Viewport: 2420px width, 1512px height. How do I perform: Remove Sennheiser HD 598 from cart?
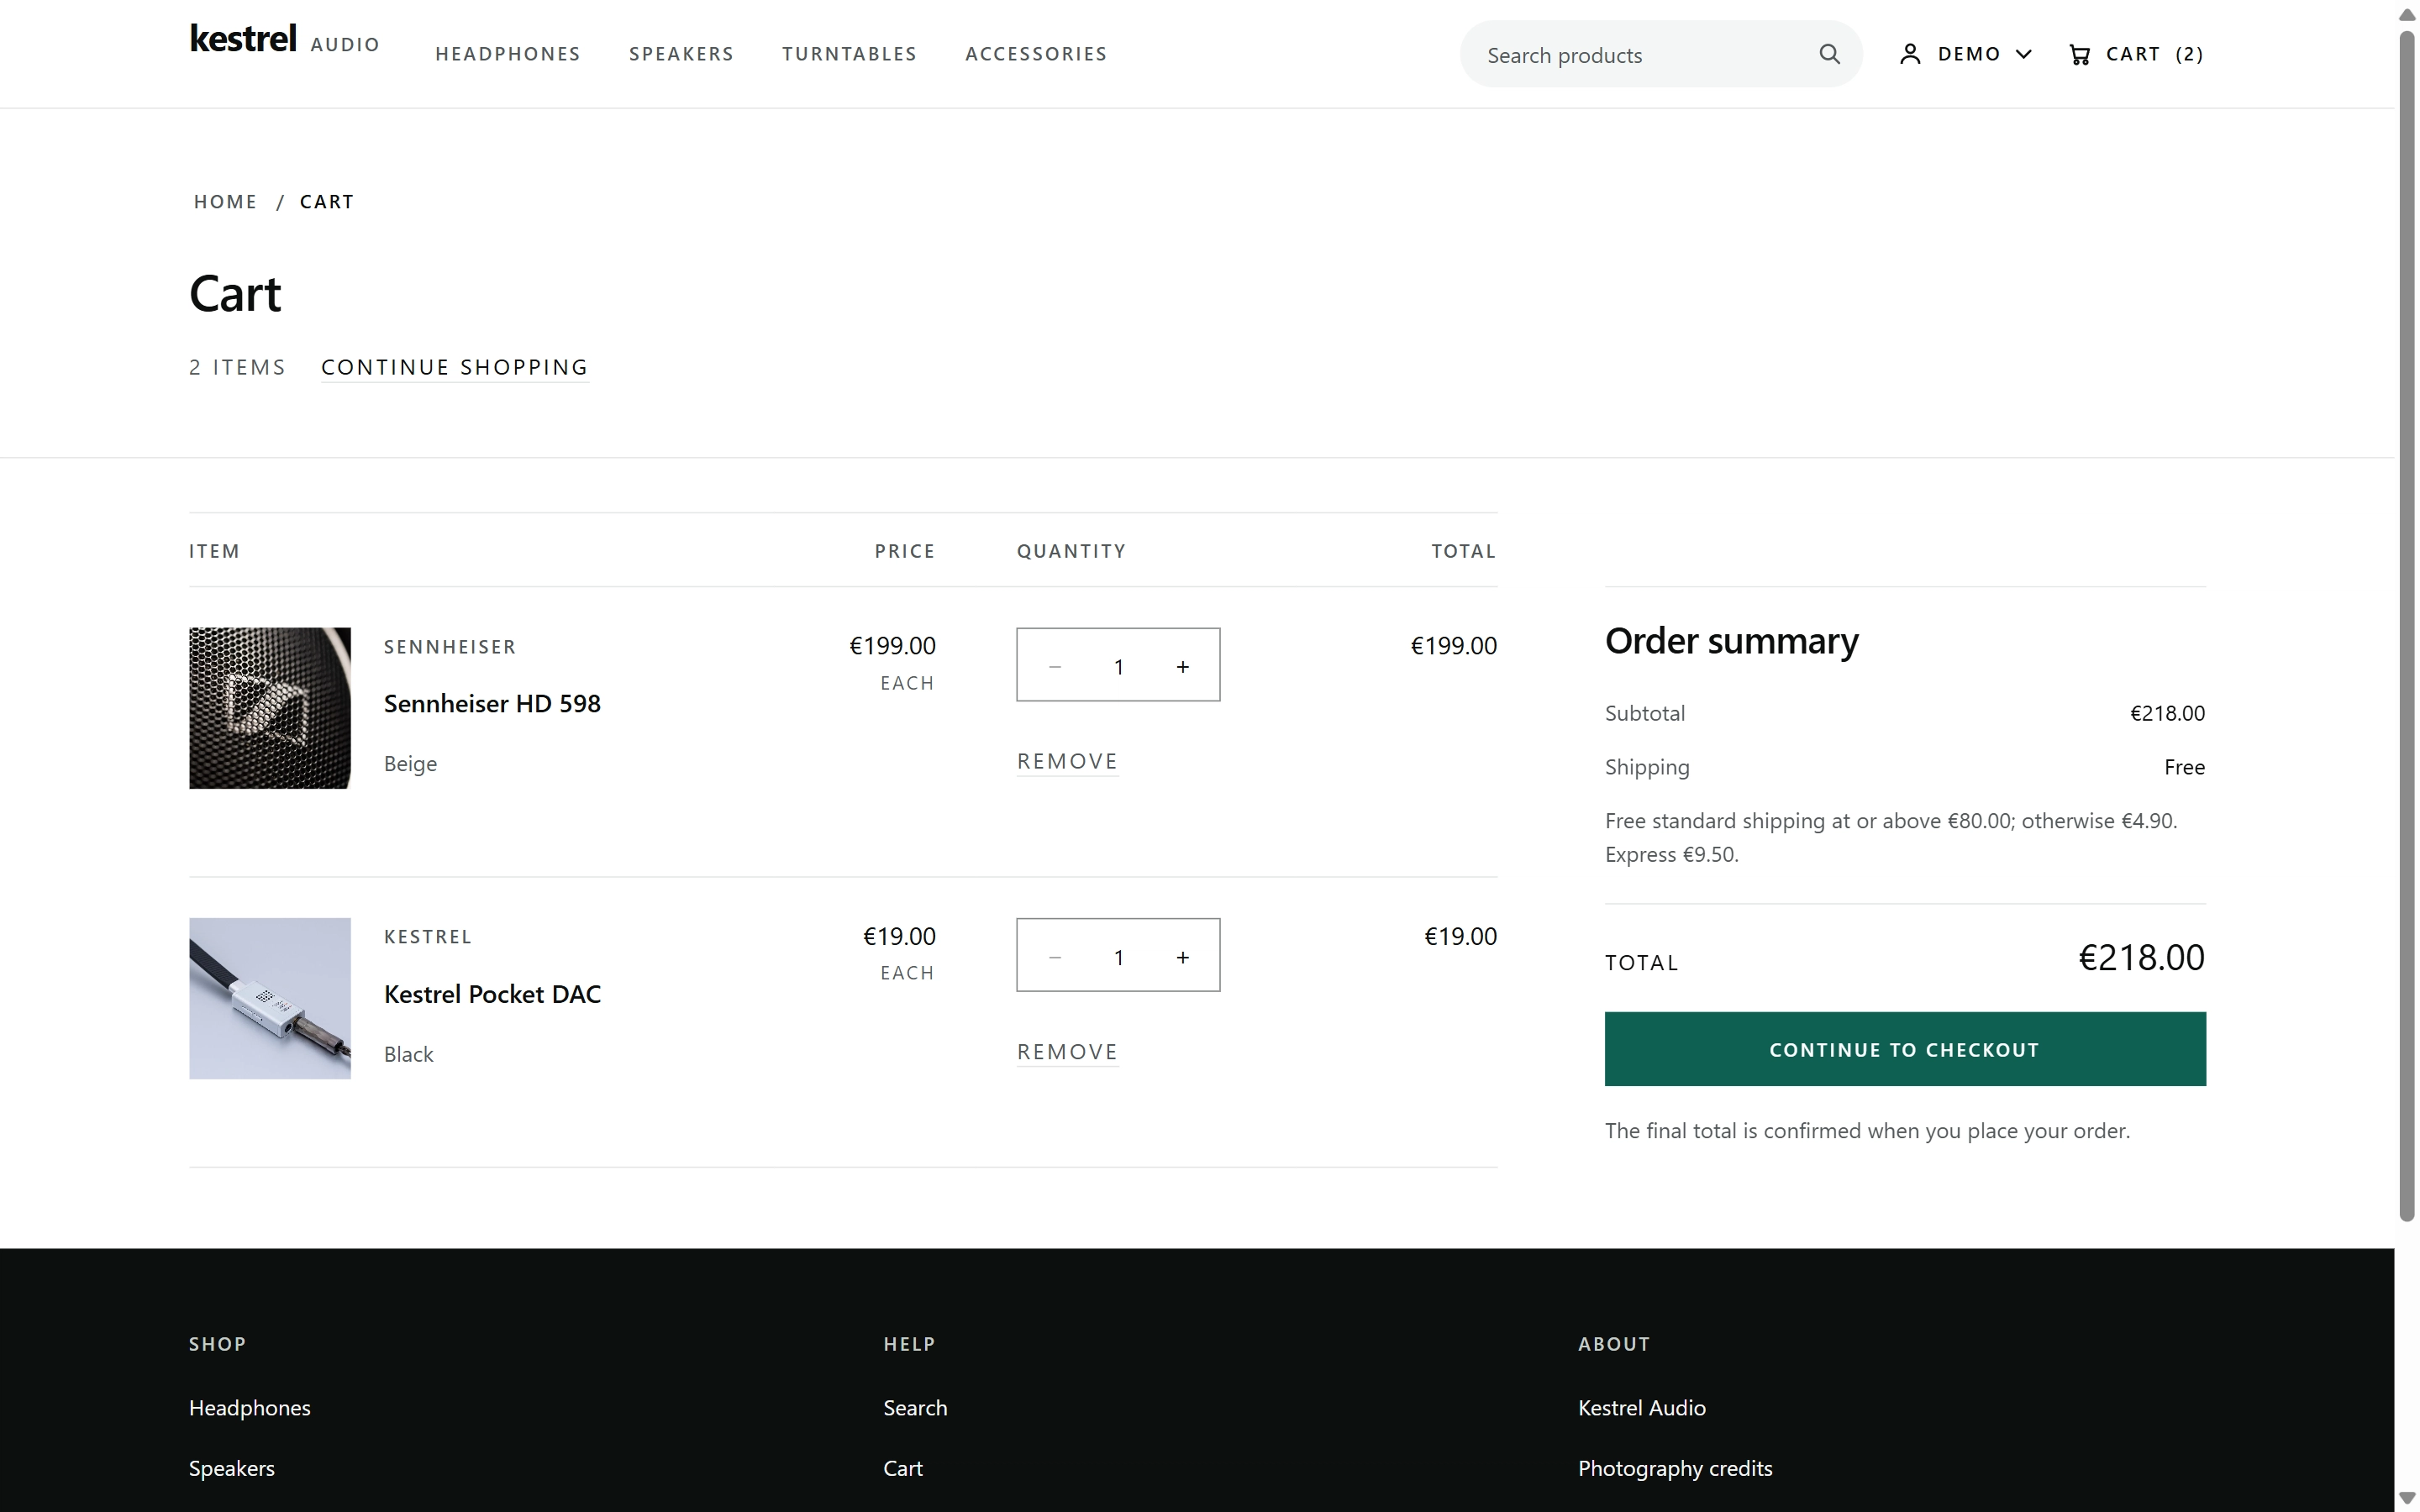tap(1067, 761)
